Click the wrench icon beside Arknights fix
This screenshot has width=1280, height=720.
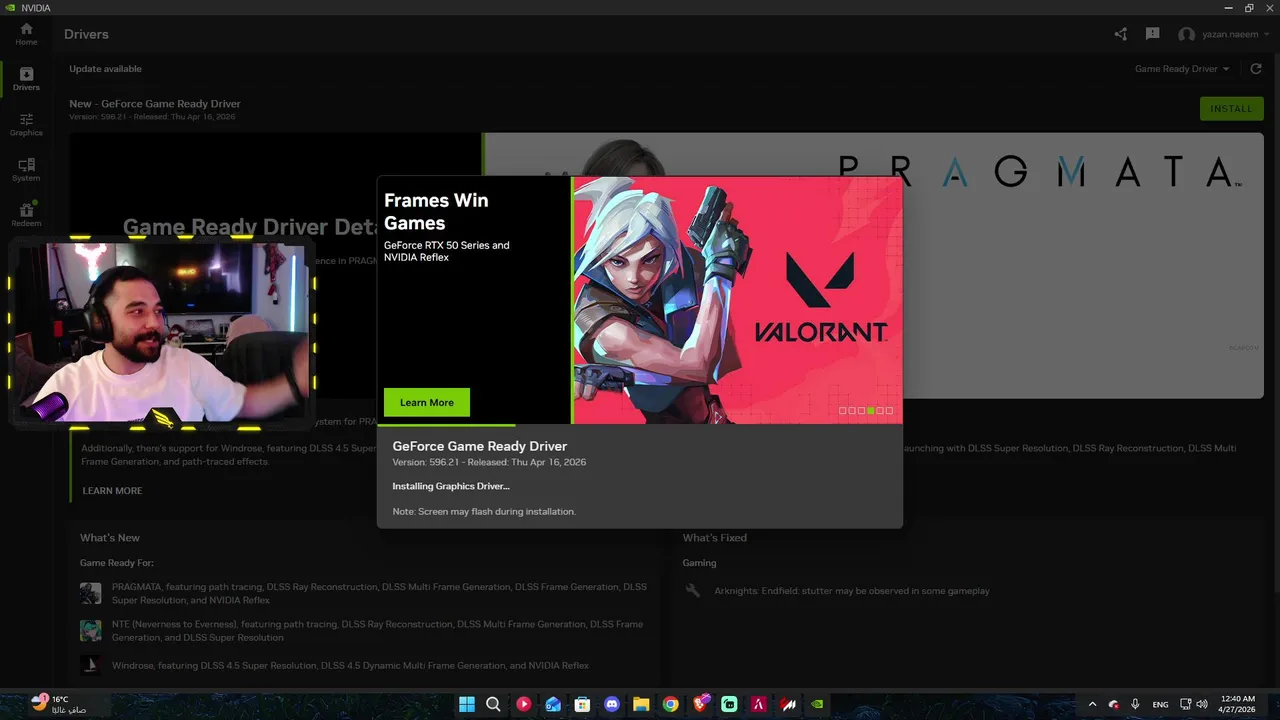point(692,591)
